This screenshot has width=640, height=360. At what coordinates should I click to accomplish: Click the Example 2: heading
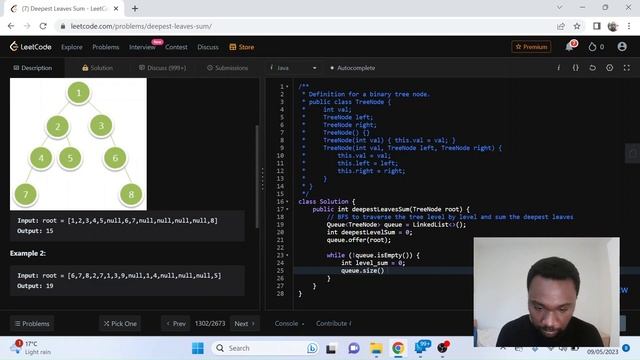point(28,253)
